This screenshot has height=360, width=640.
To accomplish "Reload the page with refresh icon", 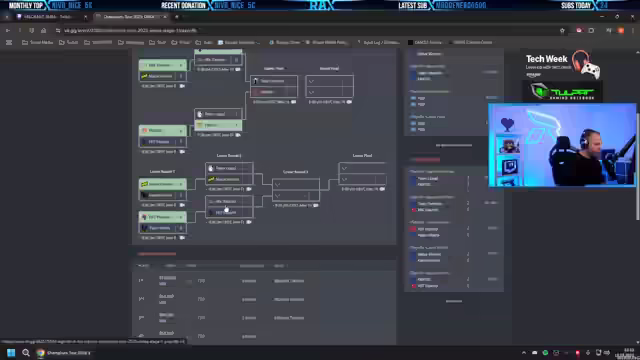I will click(x=31, y=31).
